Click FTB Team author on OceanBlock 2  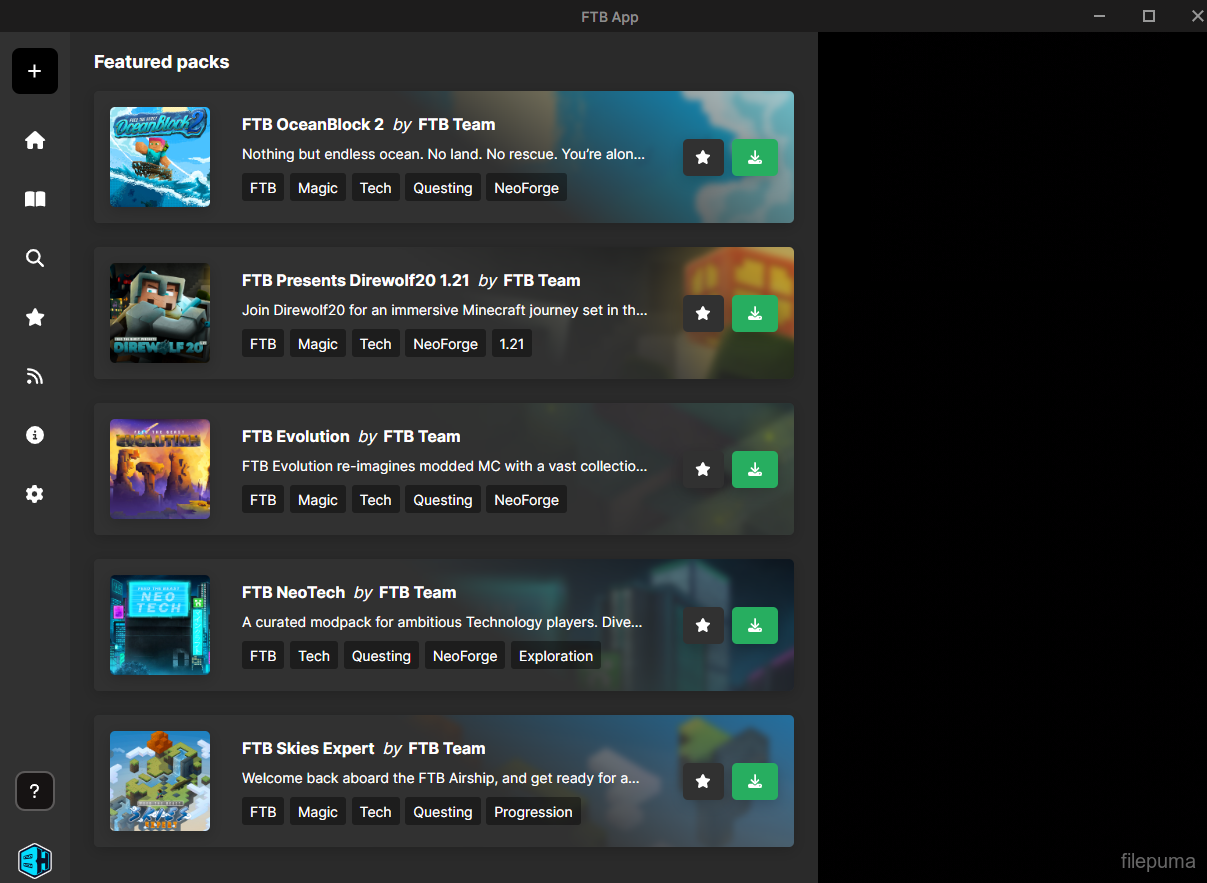[x=456, y=124]
